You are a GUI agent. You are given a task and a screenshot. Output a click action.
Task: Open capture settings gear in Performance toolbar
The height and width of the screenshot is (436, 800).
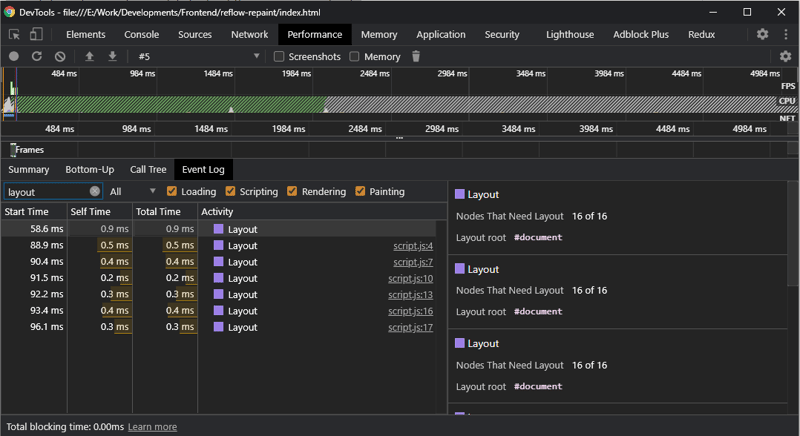(x=786, y=57)
